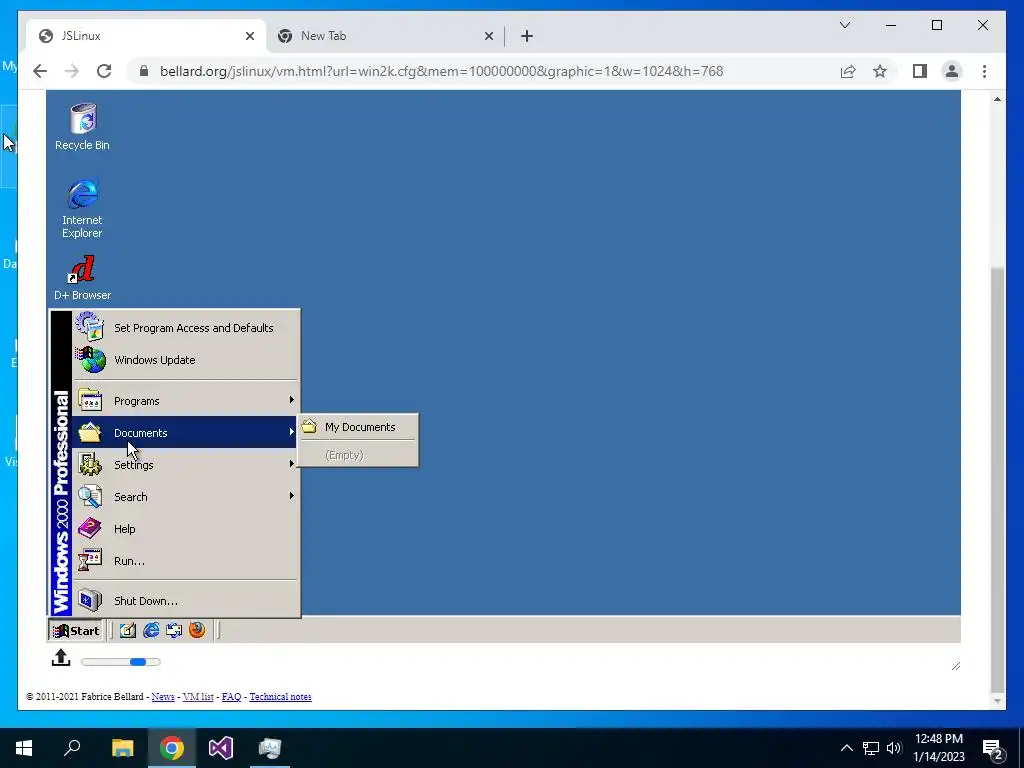Image resolution: width=1024 pixels, height=768 pixels.
Task: Click the network tray icon
Action: tap(871, 748)
